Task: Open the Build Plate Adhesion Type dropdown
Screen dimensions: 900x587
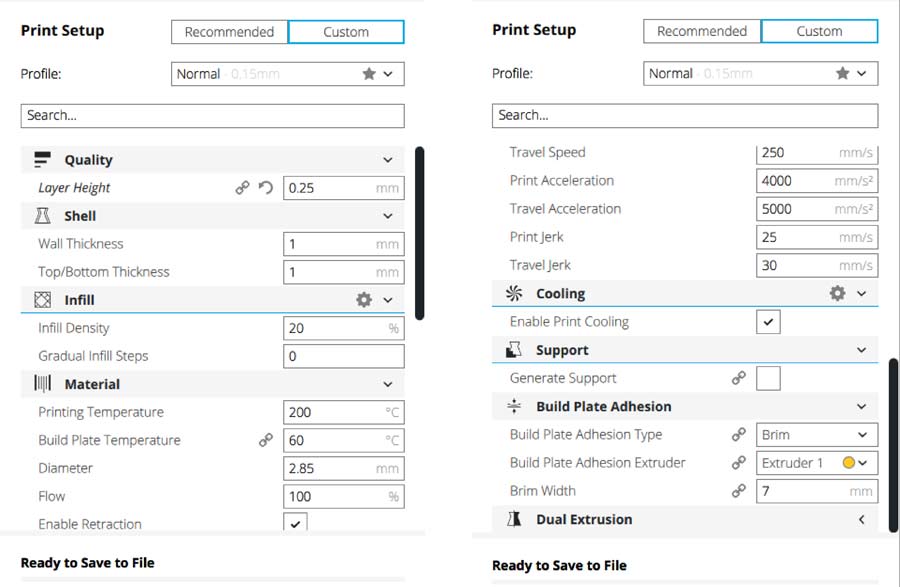Action: click(817, 435)
